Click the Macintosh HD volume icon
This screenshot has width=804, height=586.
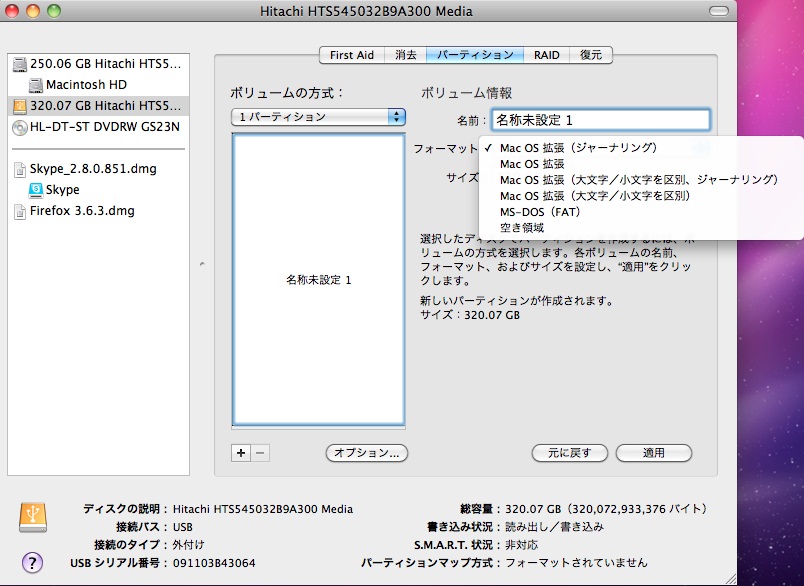point(35,85)
